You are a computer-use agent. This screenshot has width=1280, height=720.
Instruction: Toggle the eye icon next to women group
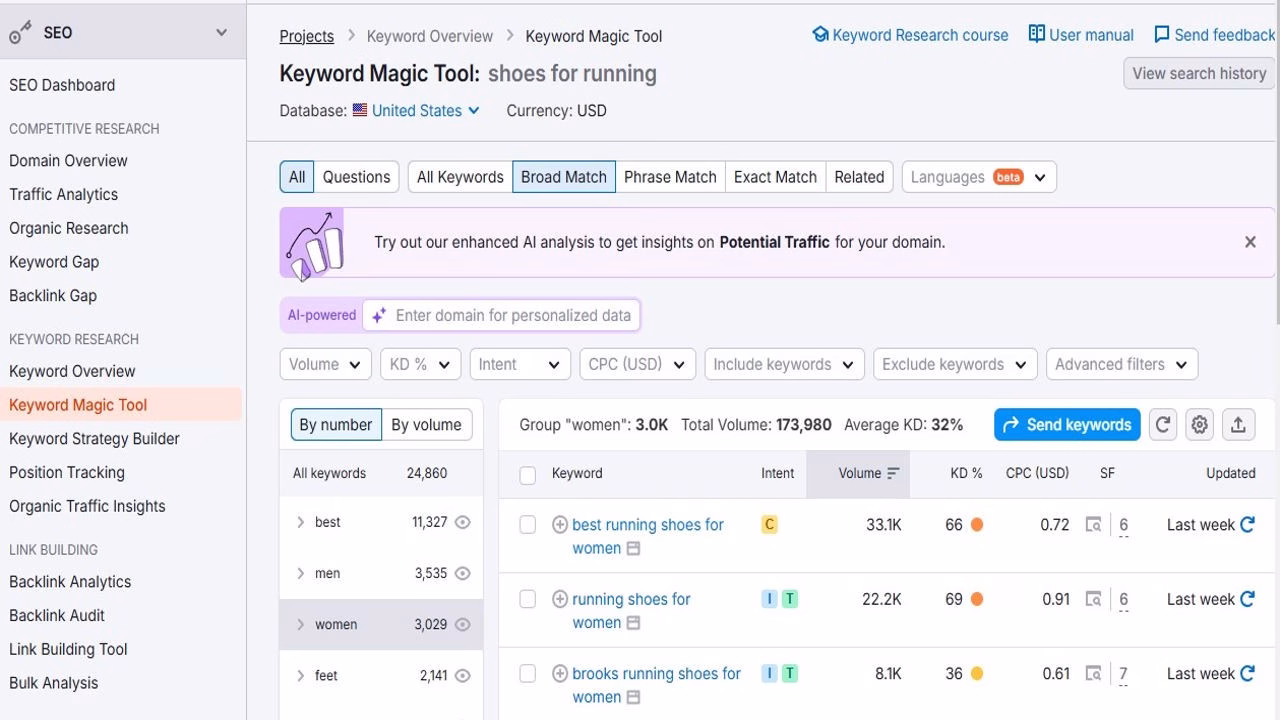pos(462,623)
